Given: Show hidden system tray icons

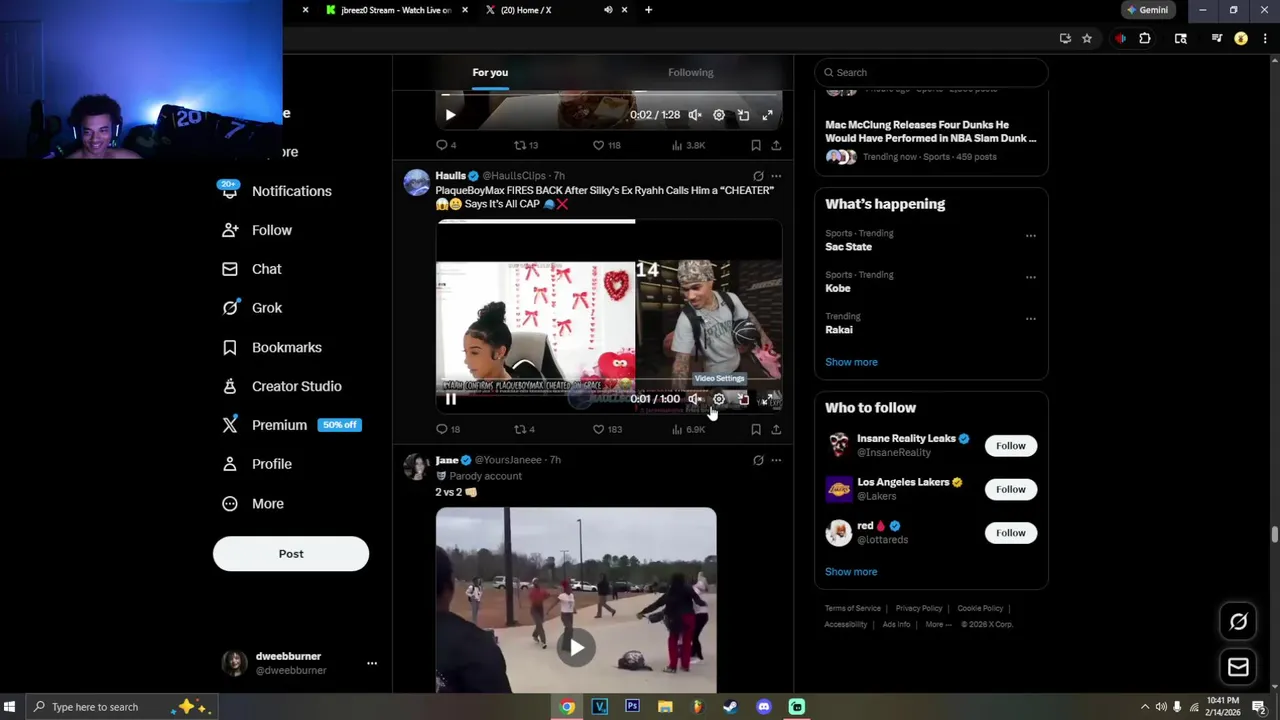Looking at the screenshot, I should pyautogui.click(x=1145, y=707).
